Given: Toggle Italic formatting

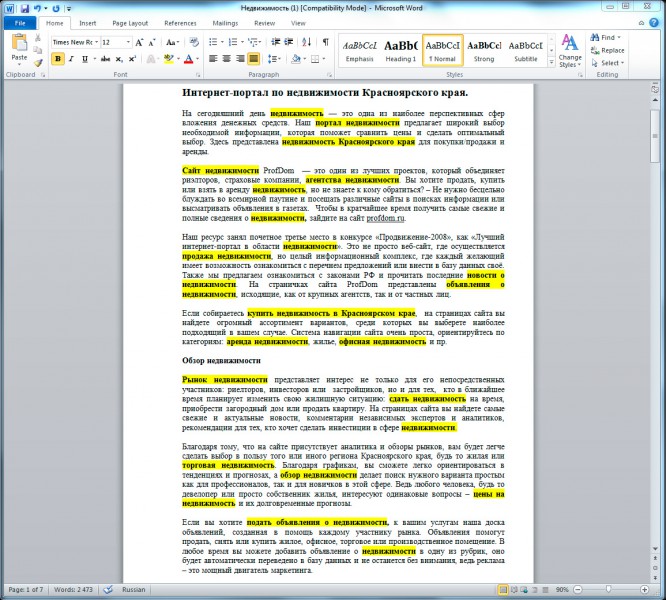Looking at the screenshot, I should (71, 59).
